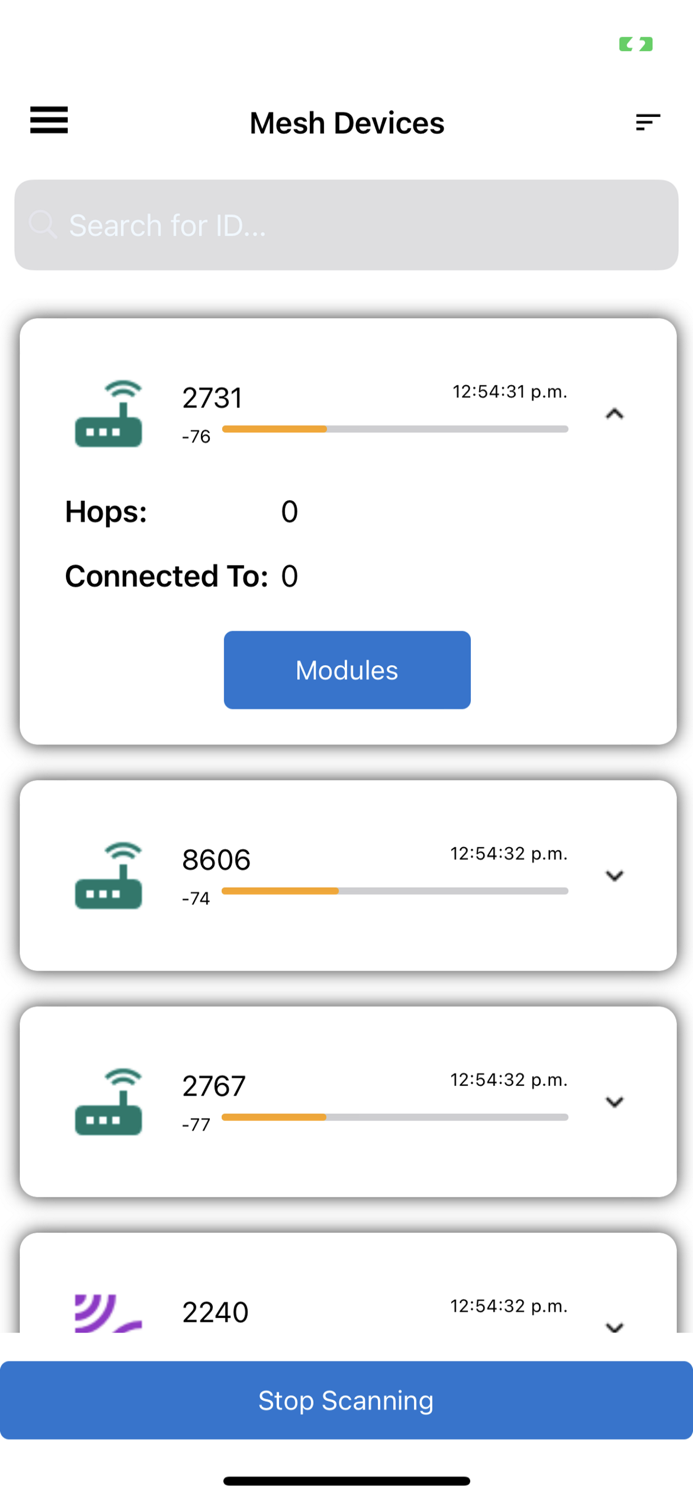Click the Search for ID input field
693x1500 pixels.
(x=346, y=225)
